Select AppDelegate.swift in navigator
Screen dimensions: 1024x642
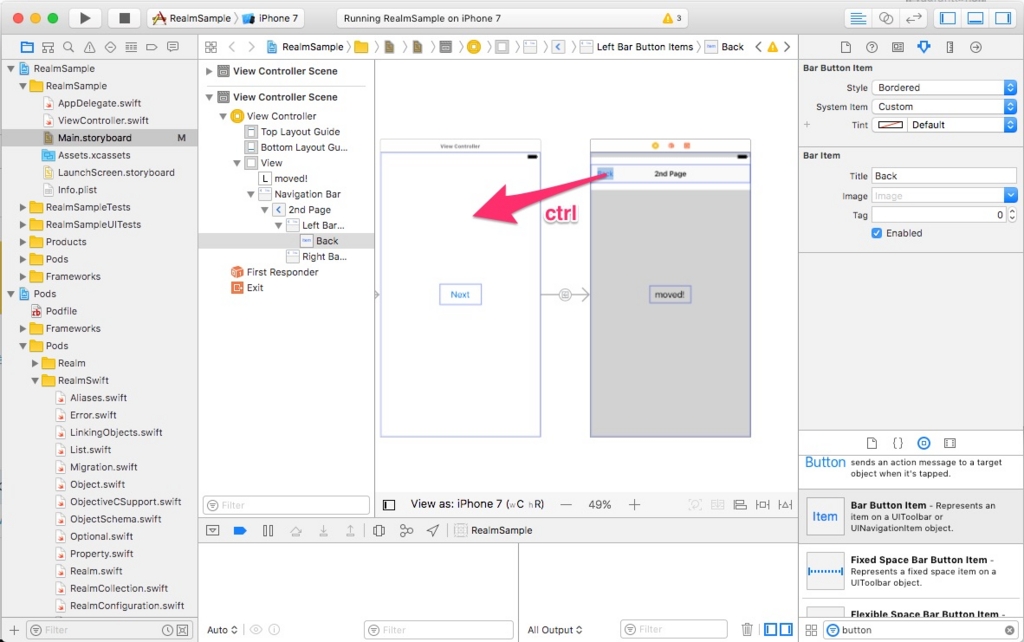[x=99, y=103]
